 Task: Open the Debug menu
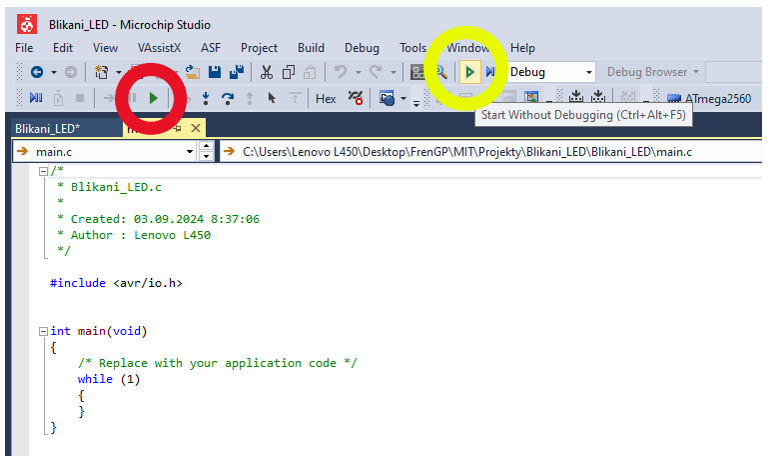[362, 48]
